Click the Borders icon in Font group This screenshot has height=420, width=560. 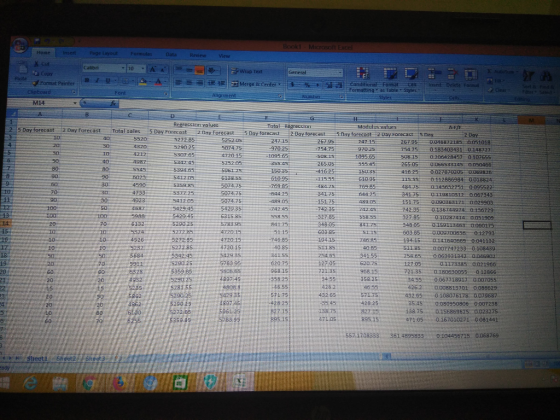coord(126,81)
